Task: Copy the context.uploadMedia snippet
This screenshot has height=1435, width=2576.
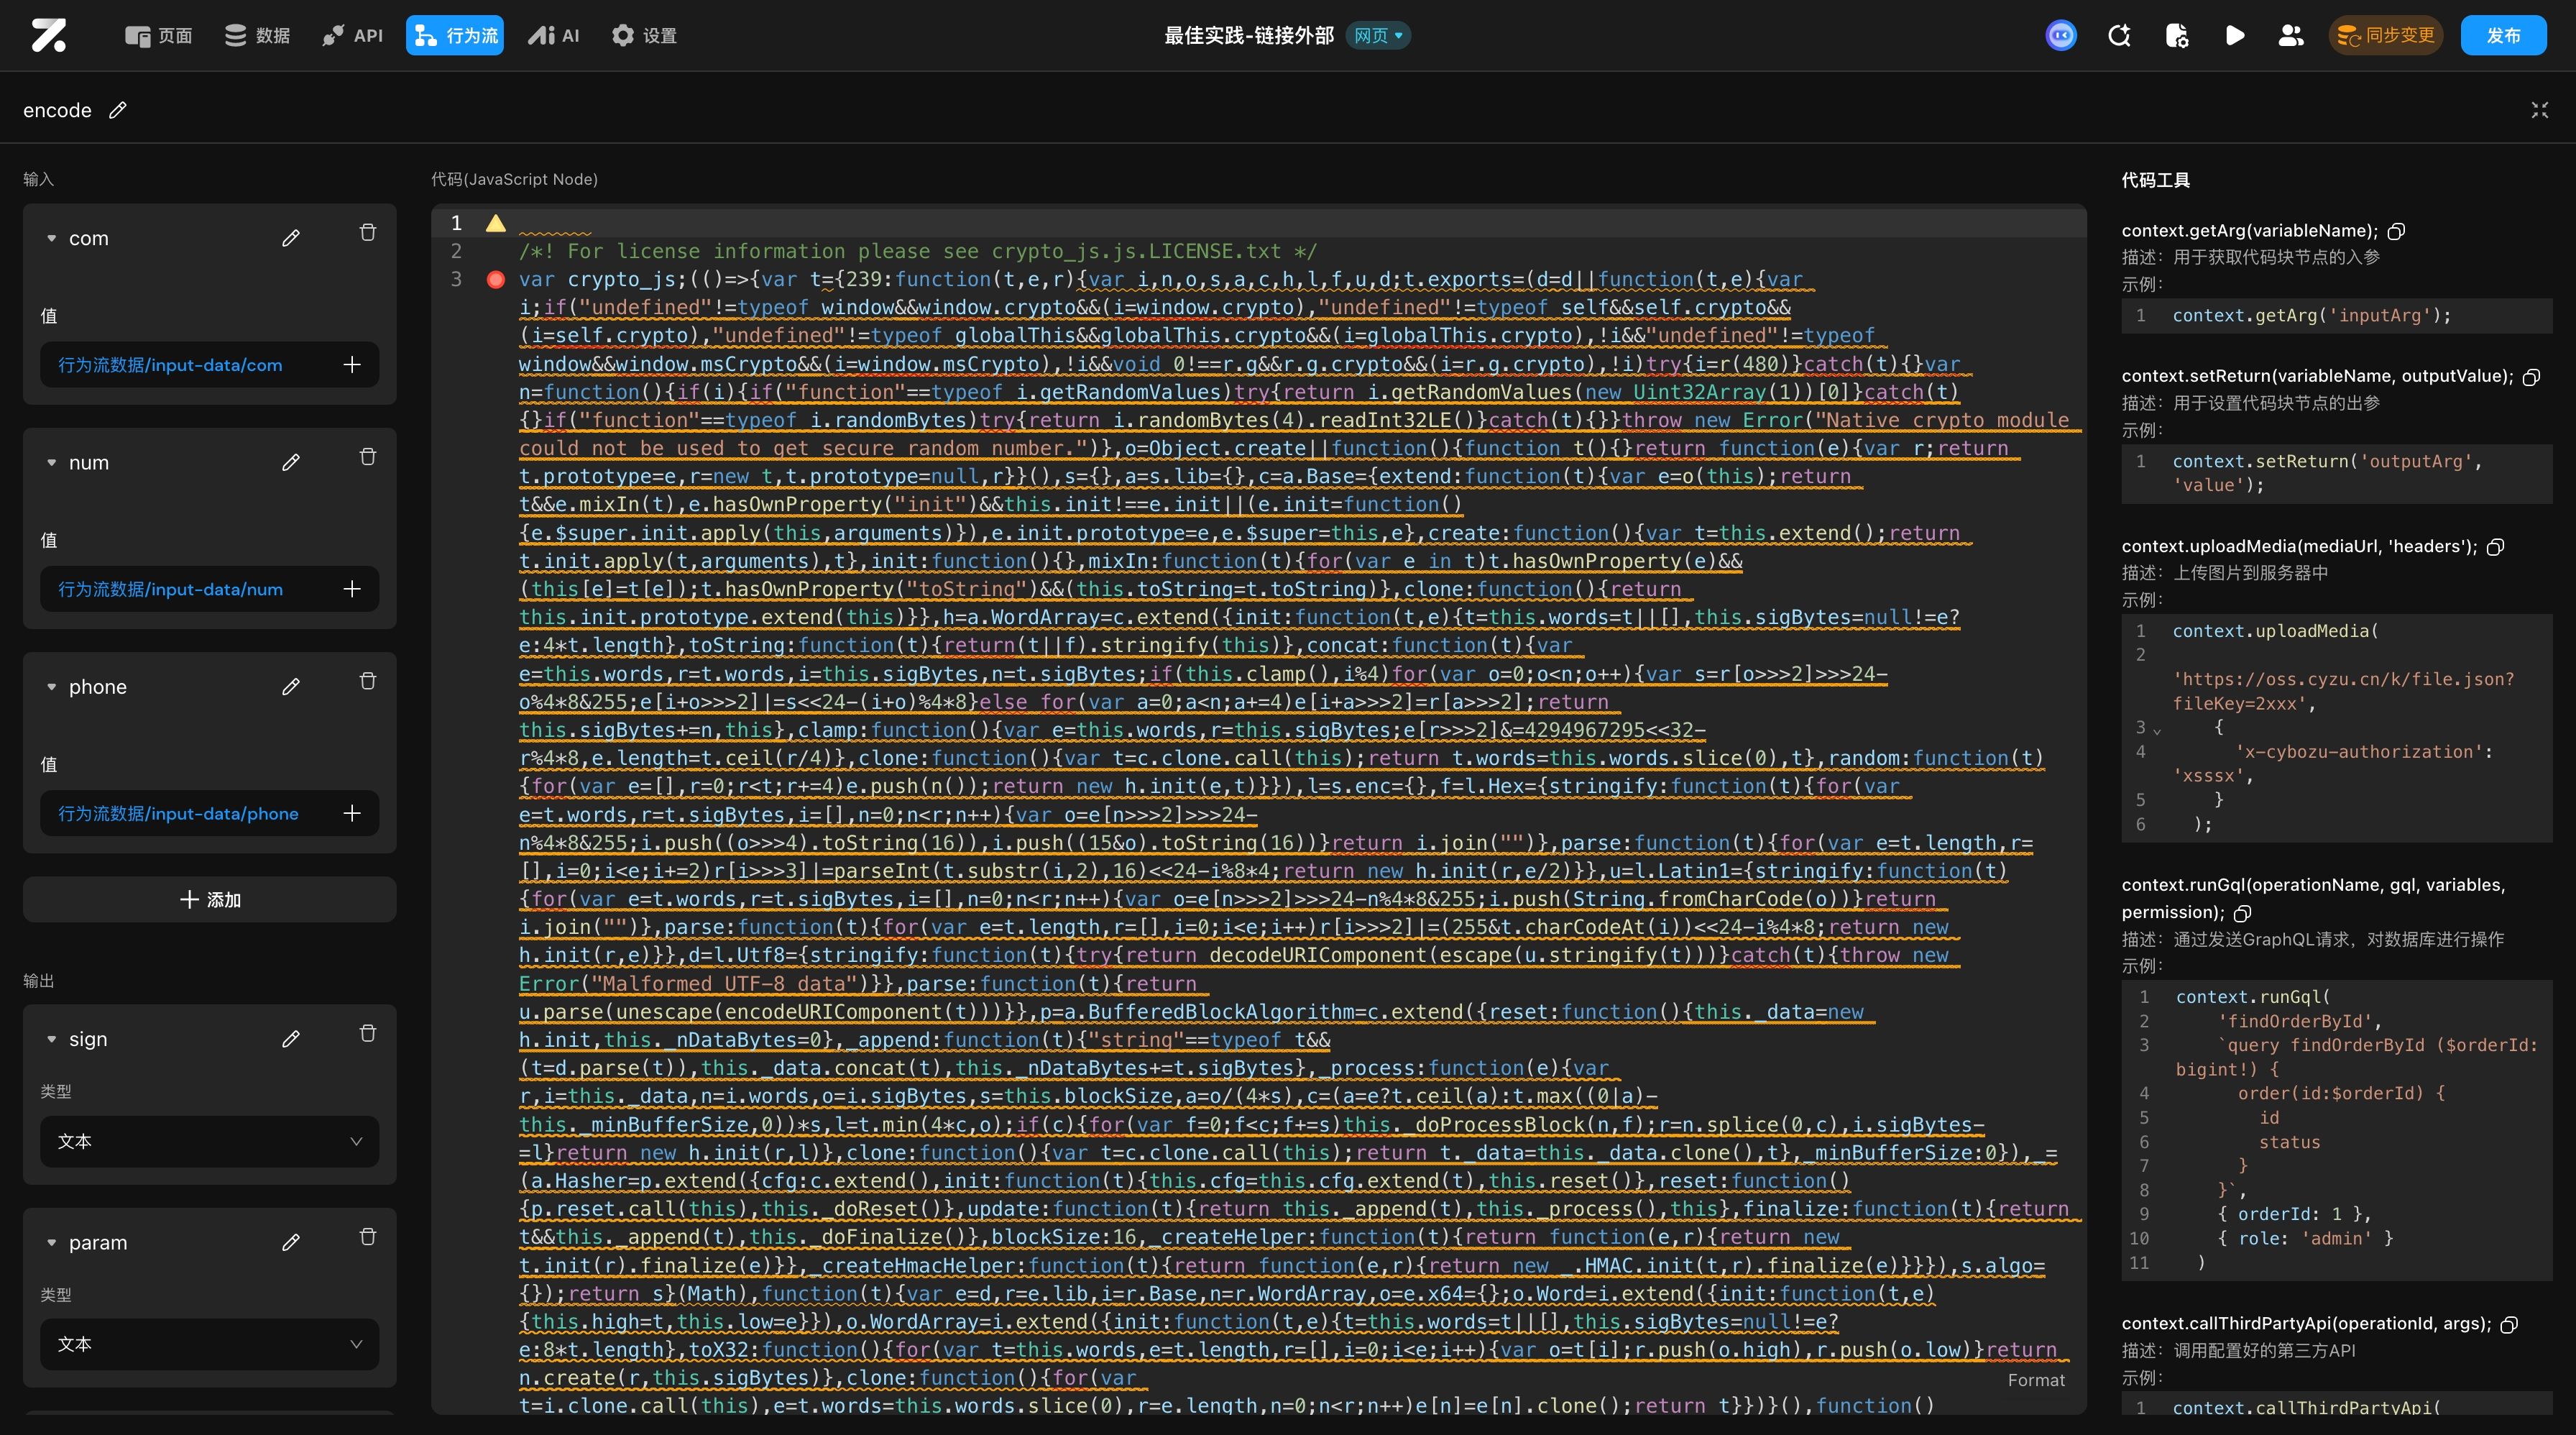Action: pyautogui.click(x=2495, y=546)
